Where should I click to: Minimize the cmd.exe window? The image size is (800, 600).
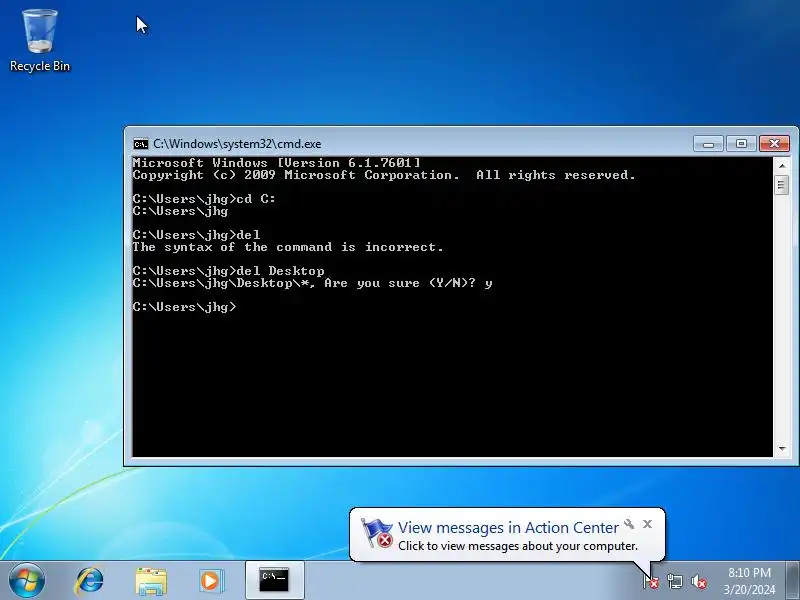coord(708,144)
